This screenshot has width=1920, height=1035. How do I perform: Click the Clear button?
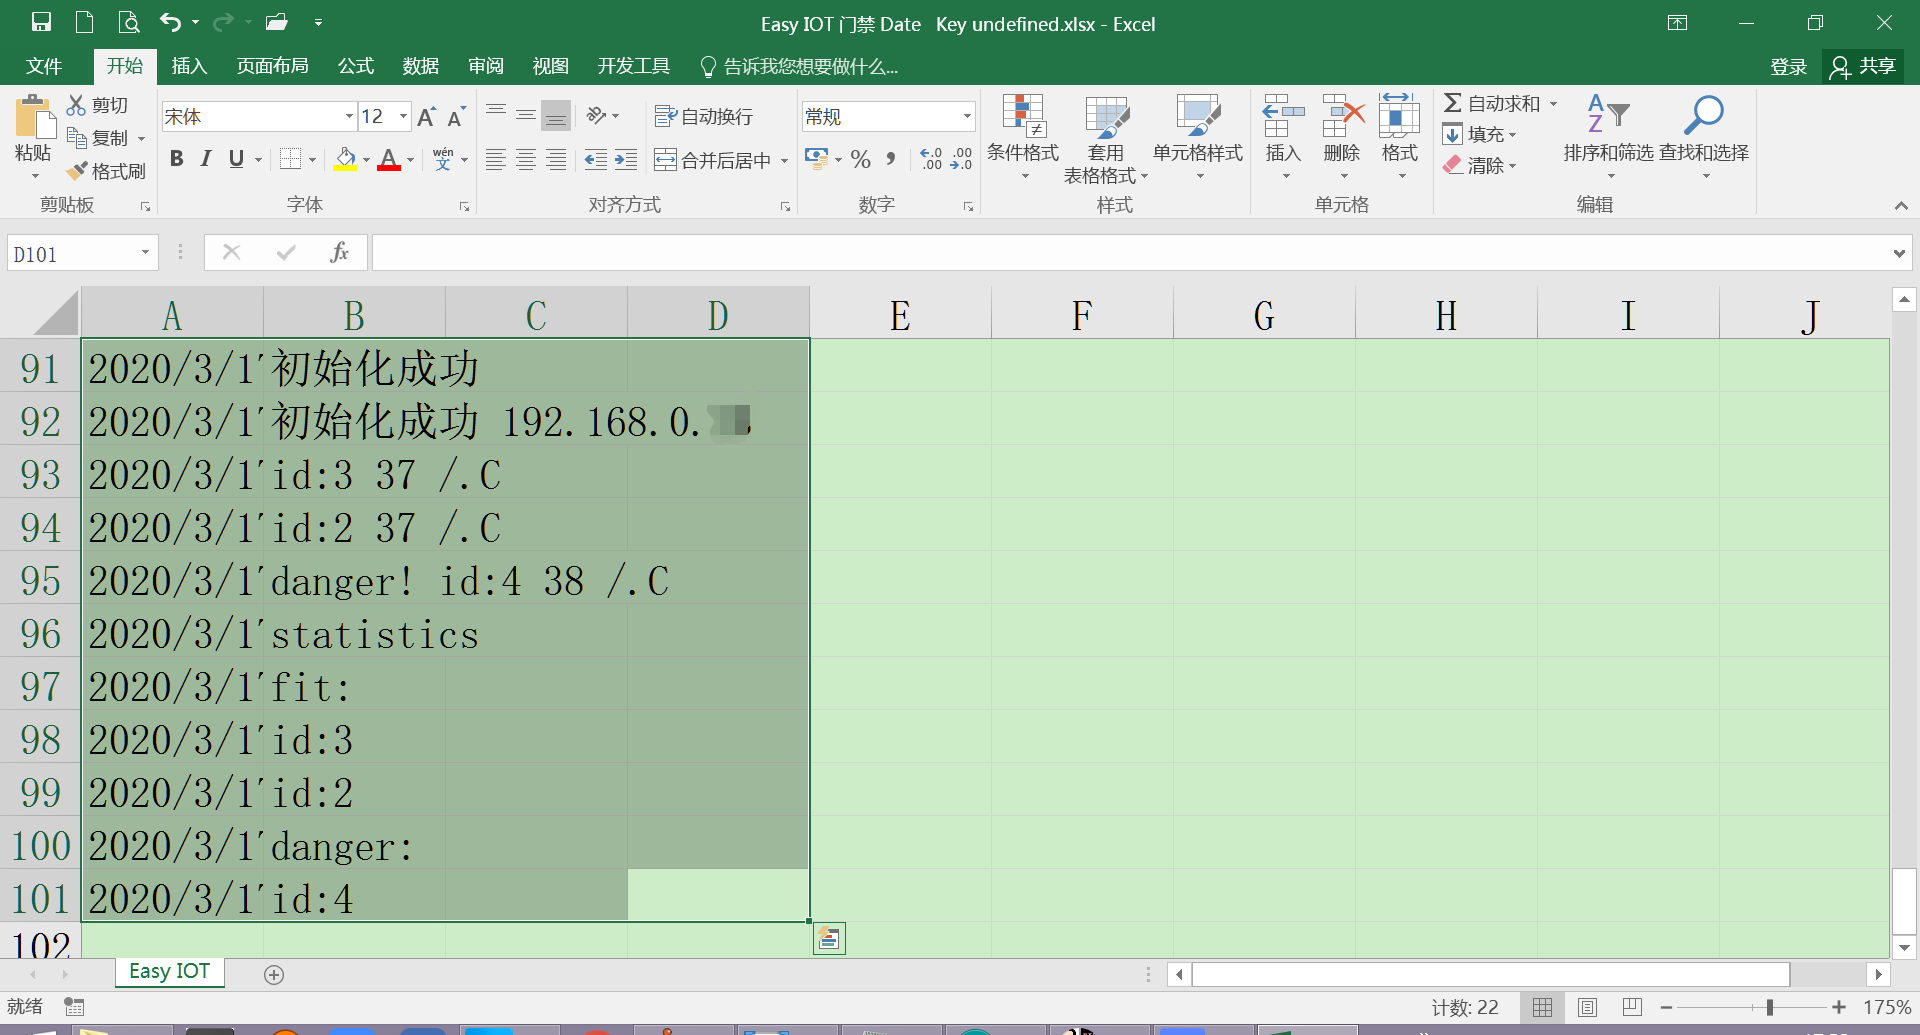(1480, 165)
